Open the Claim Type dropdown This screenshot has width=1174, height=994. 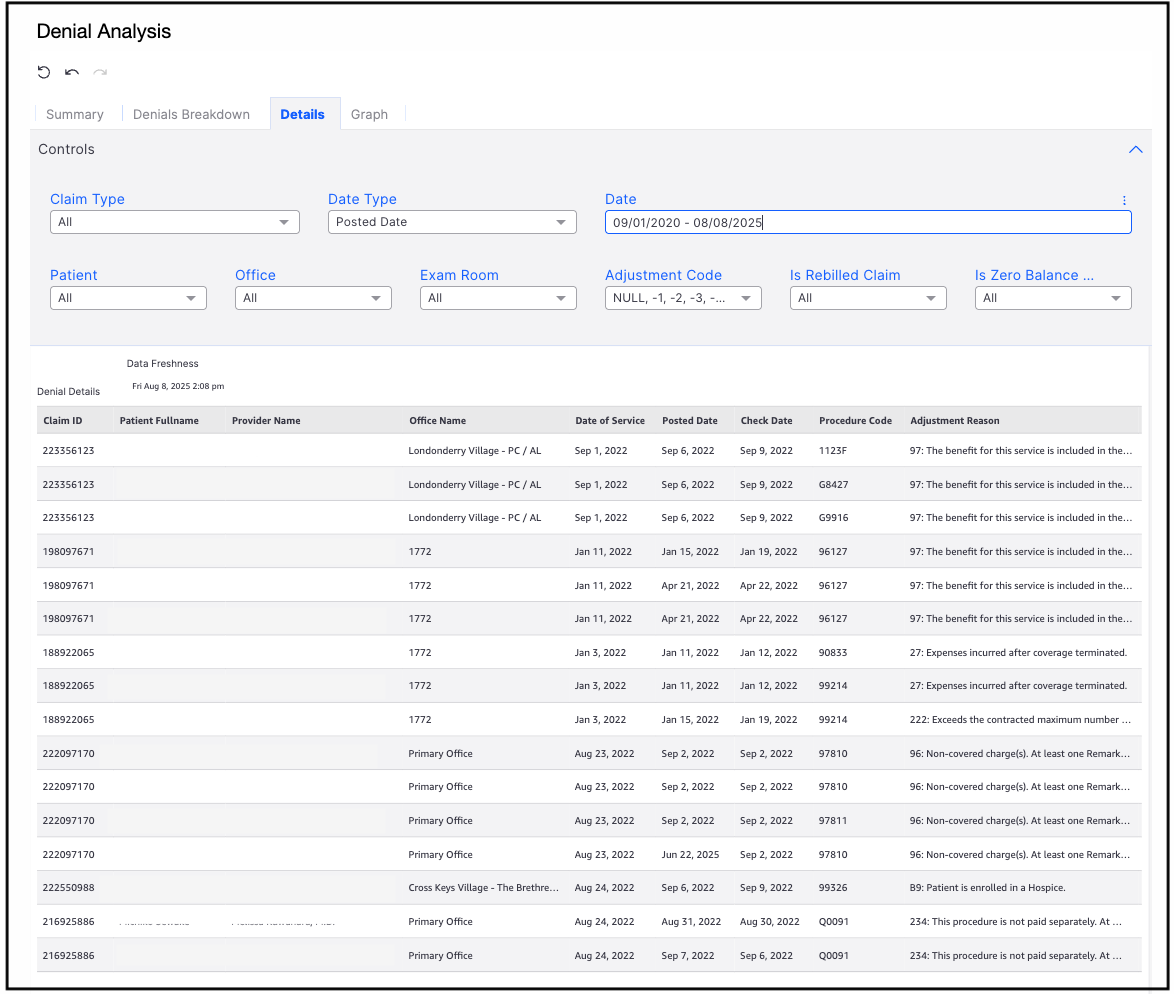[x=174, y=222]
